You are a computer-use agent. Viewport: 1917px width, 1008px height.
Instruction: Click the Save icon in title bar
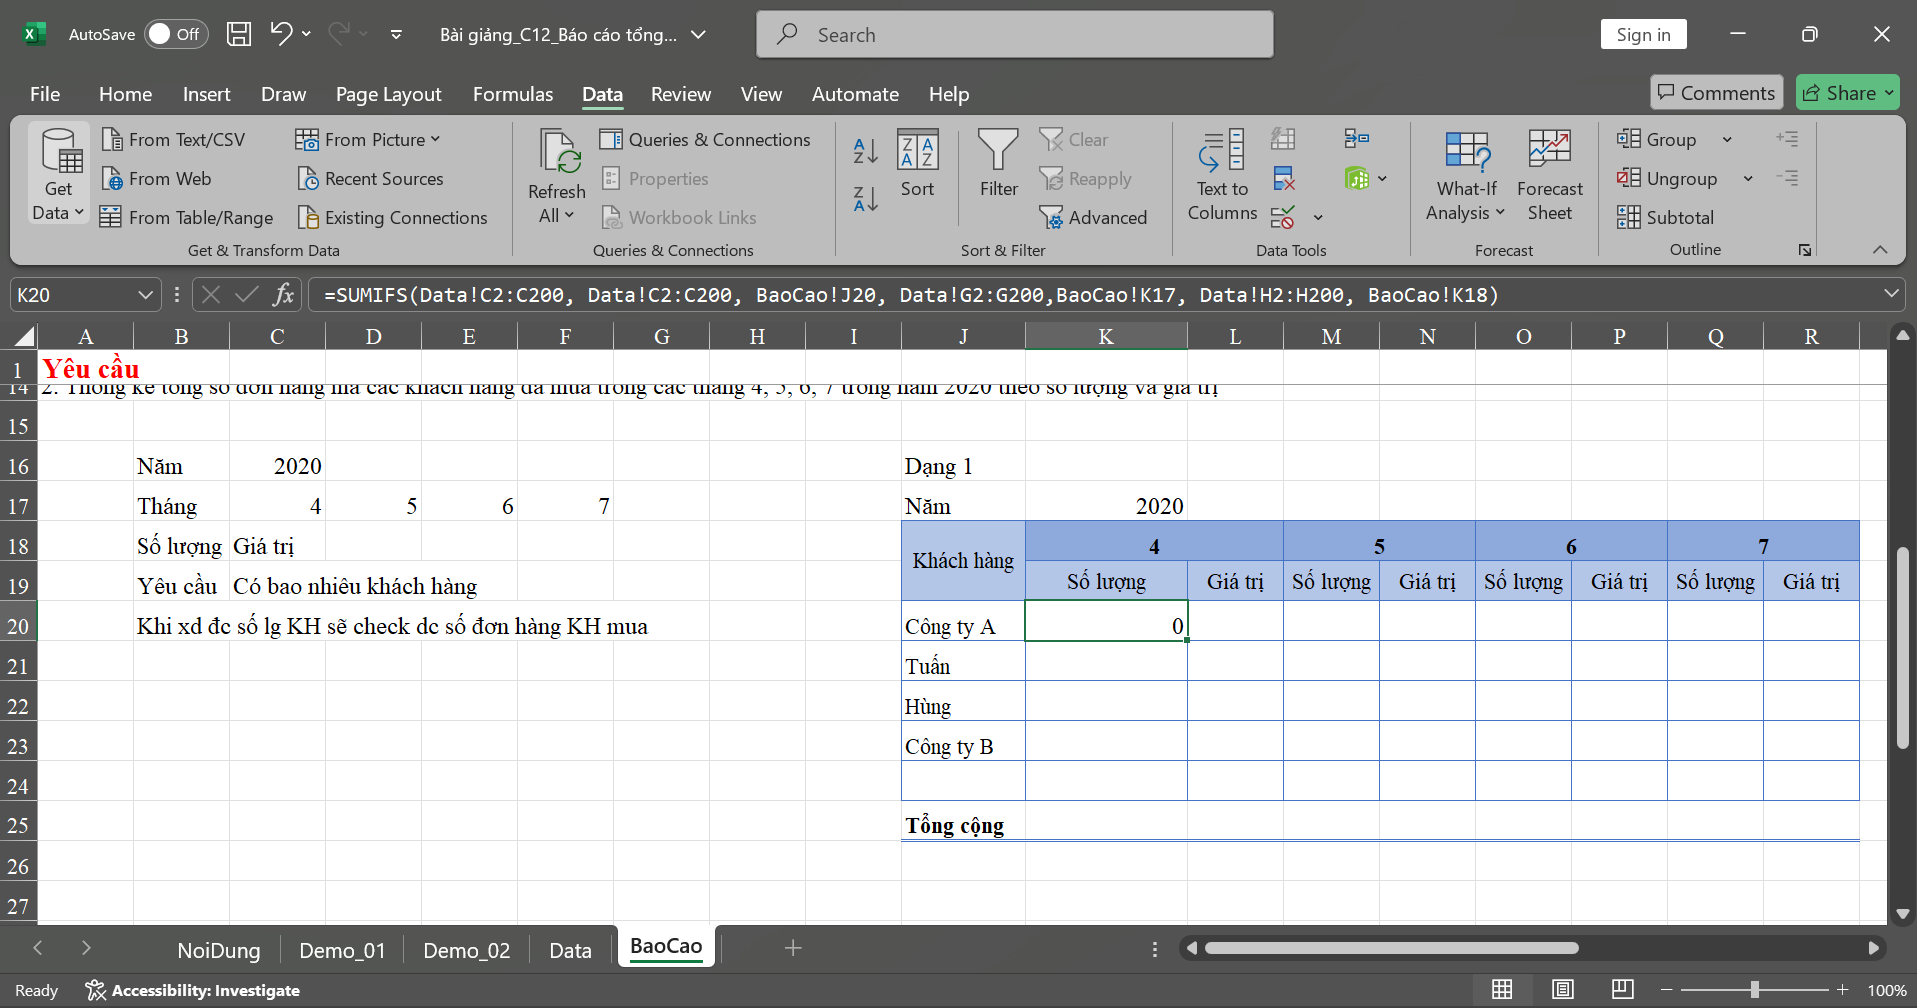pos(239,34)
